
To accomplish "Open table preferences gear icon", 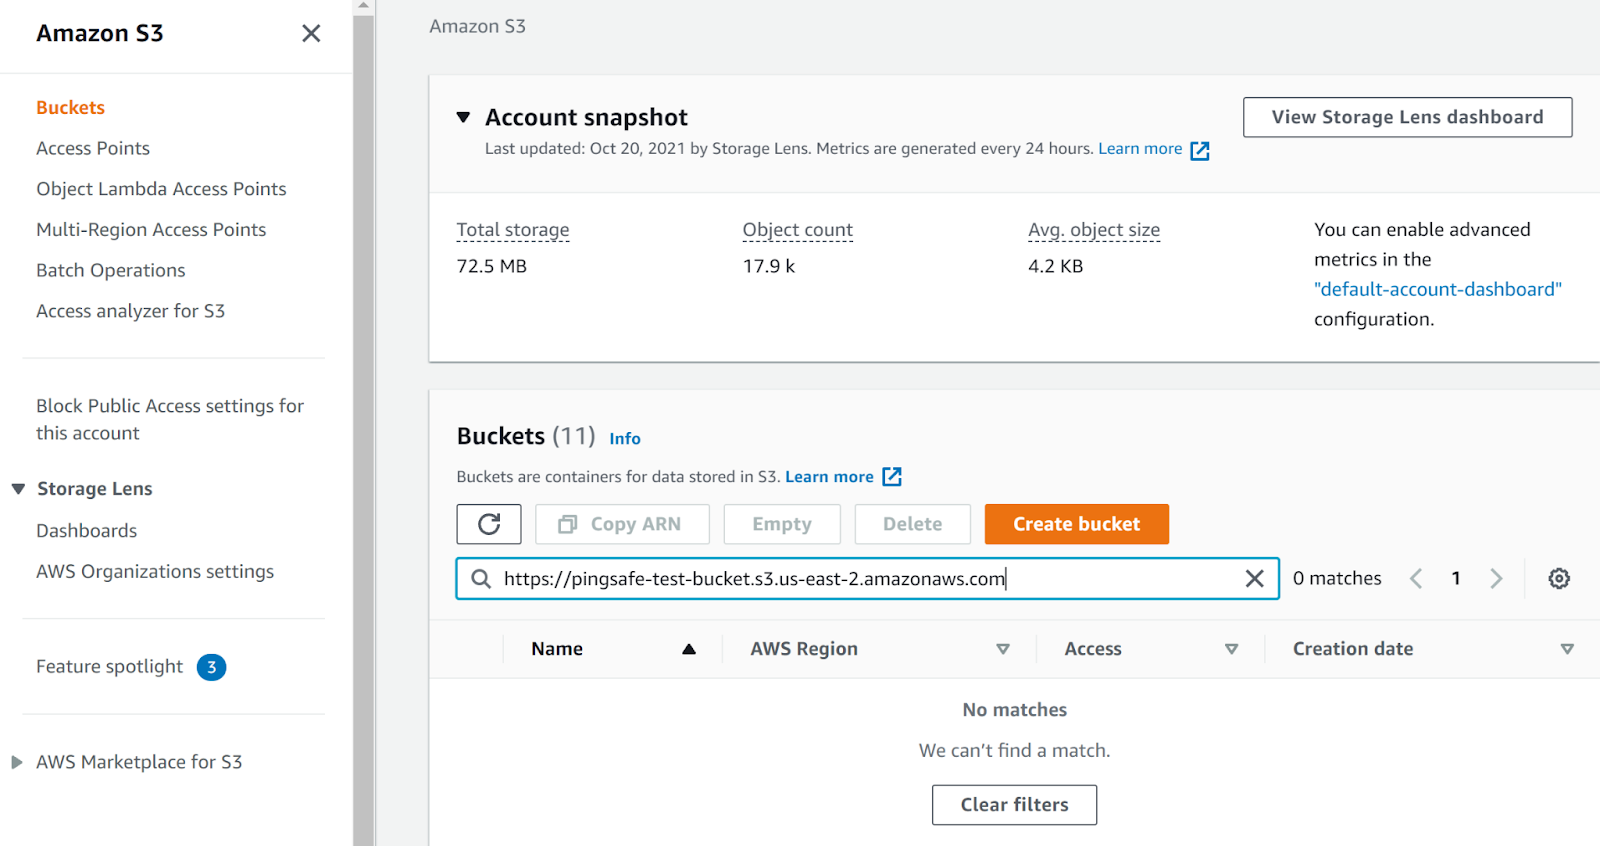I will (x=1558, y=579).
